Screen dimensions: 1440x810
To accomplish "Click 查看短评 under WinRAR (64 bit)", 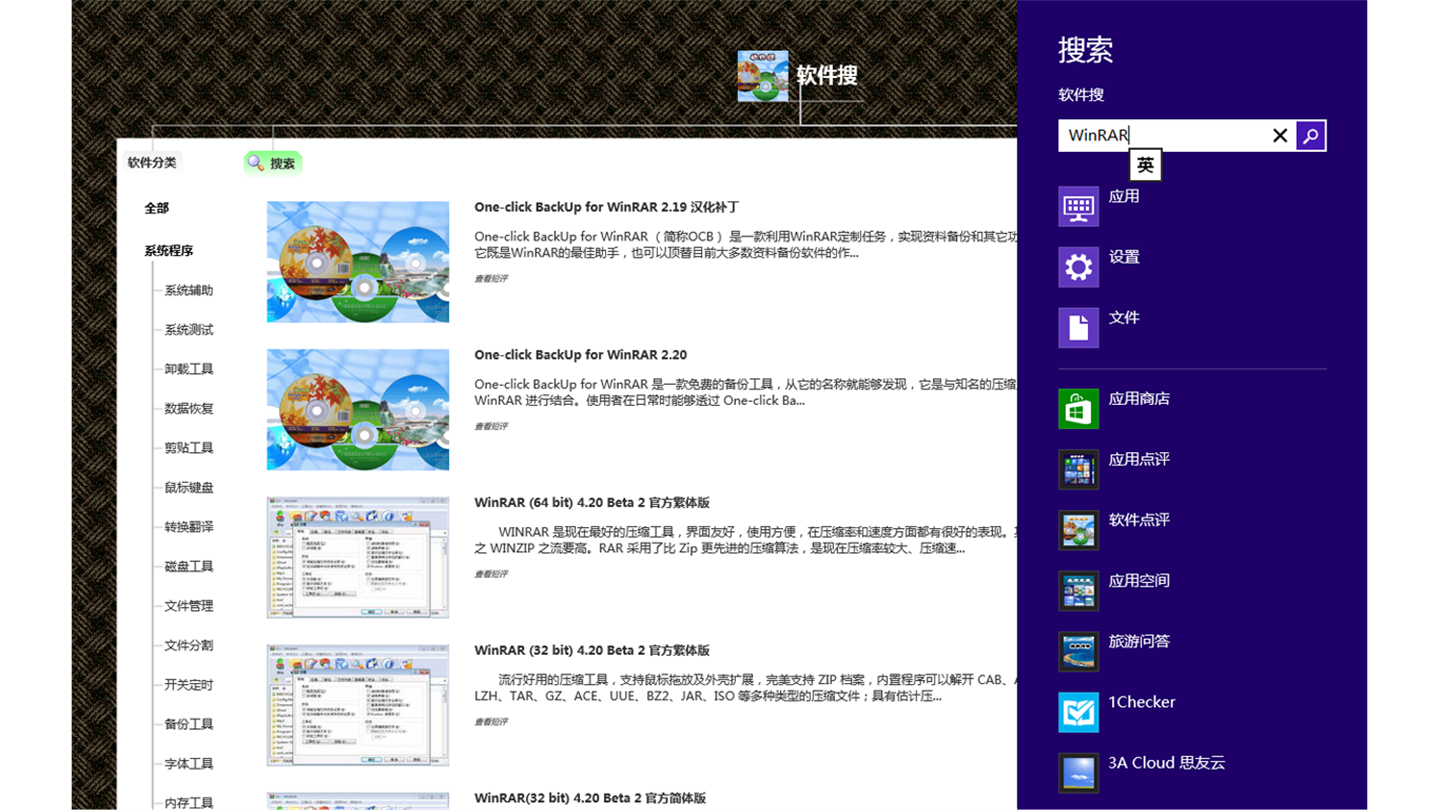I will pos(491,574).
